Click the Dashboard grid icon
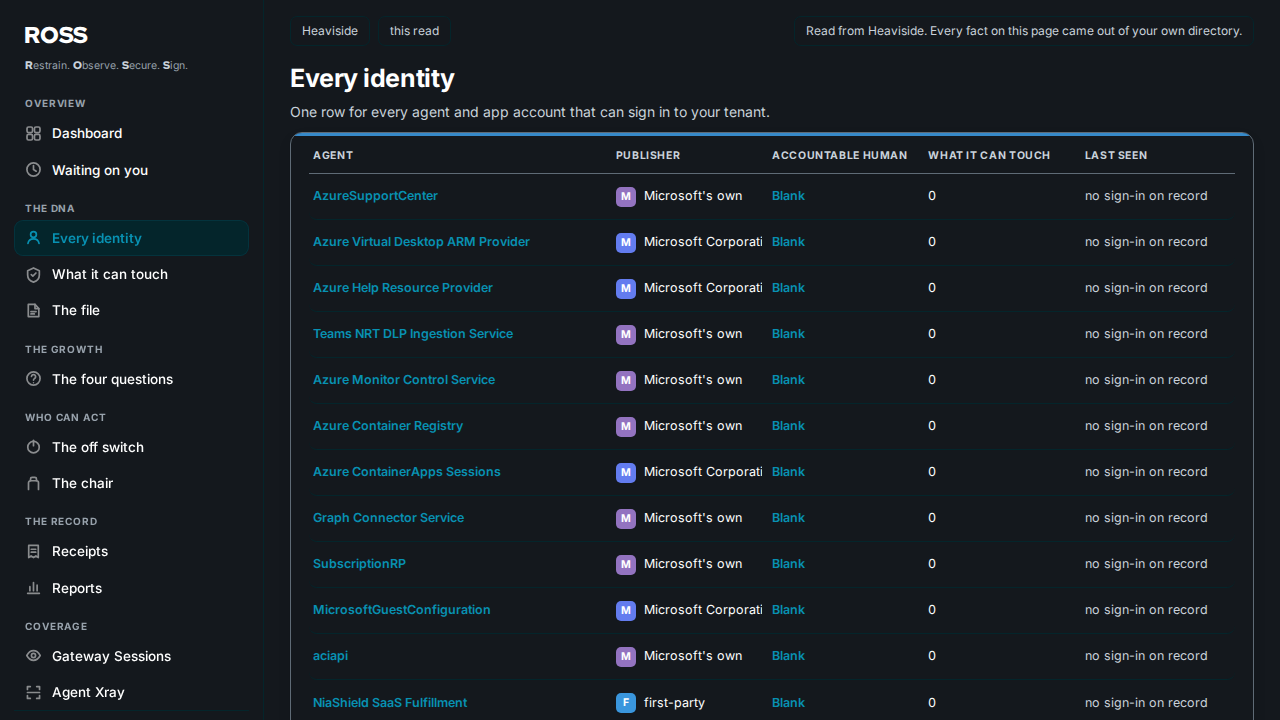This screenshot has width=1280, height=720. click(x=33, y=133)
